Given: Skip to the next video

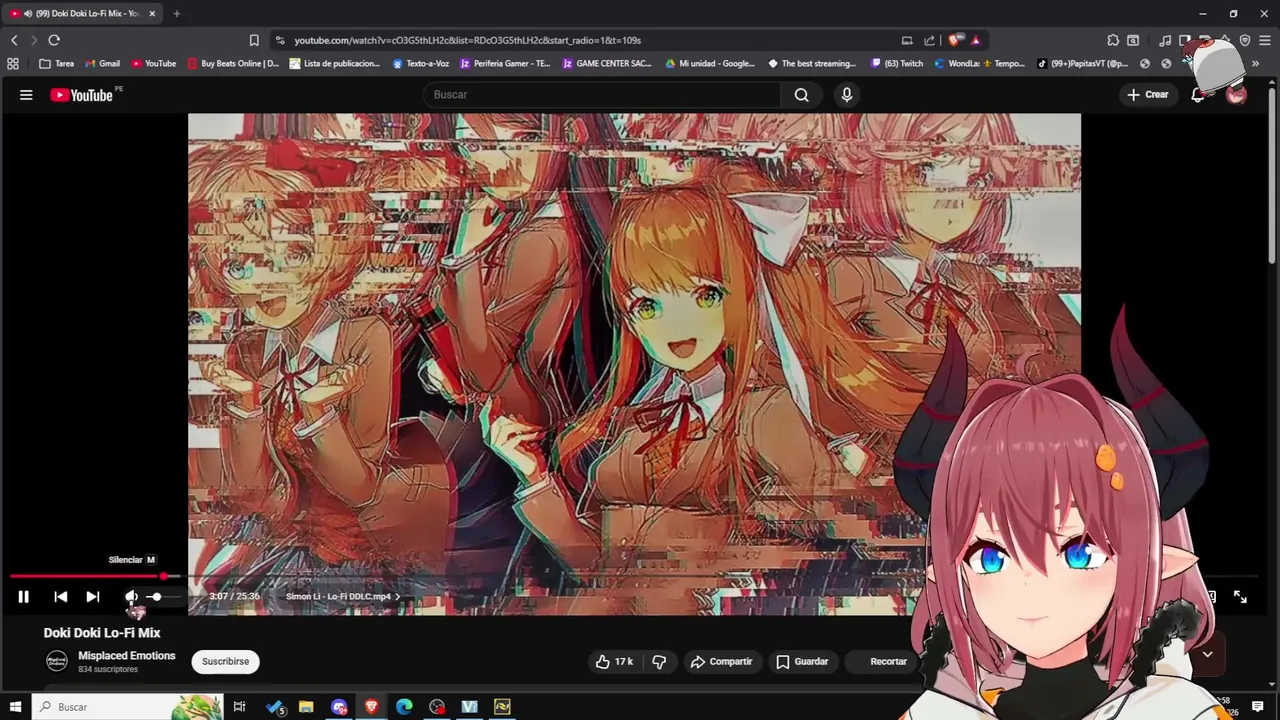Looking at the screenshot, I should coord(92,597).
